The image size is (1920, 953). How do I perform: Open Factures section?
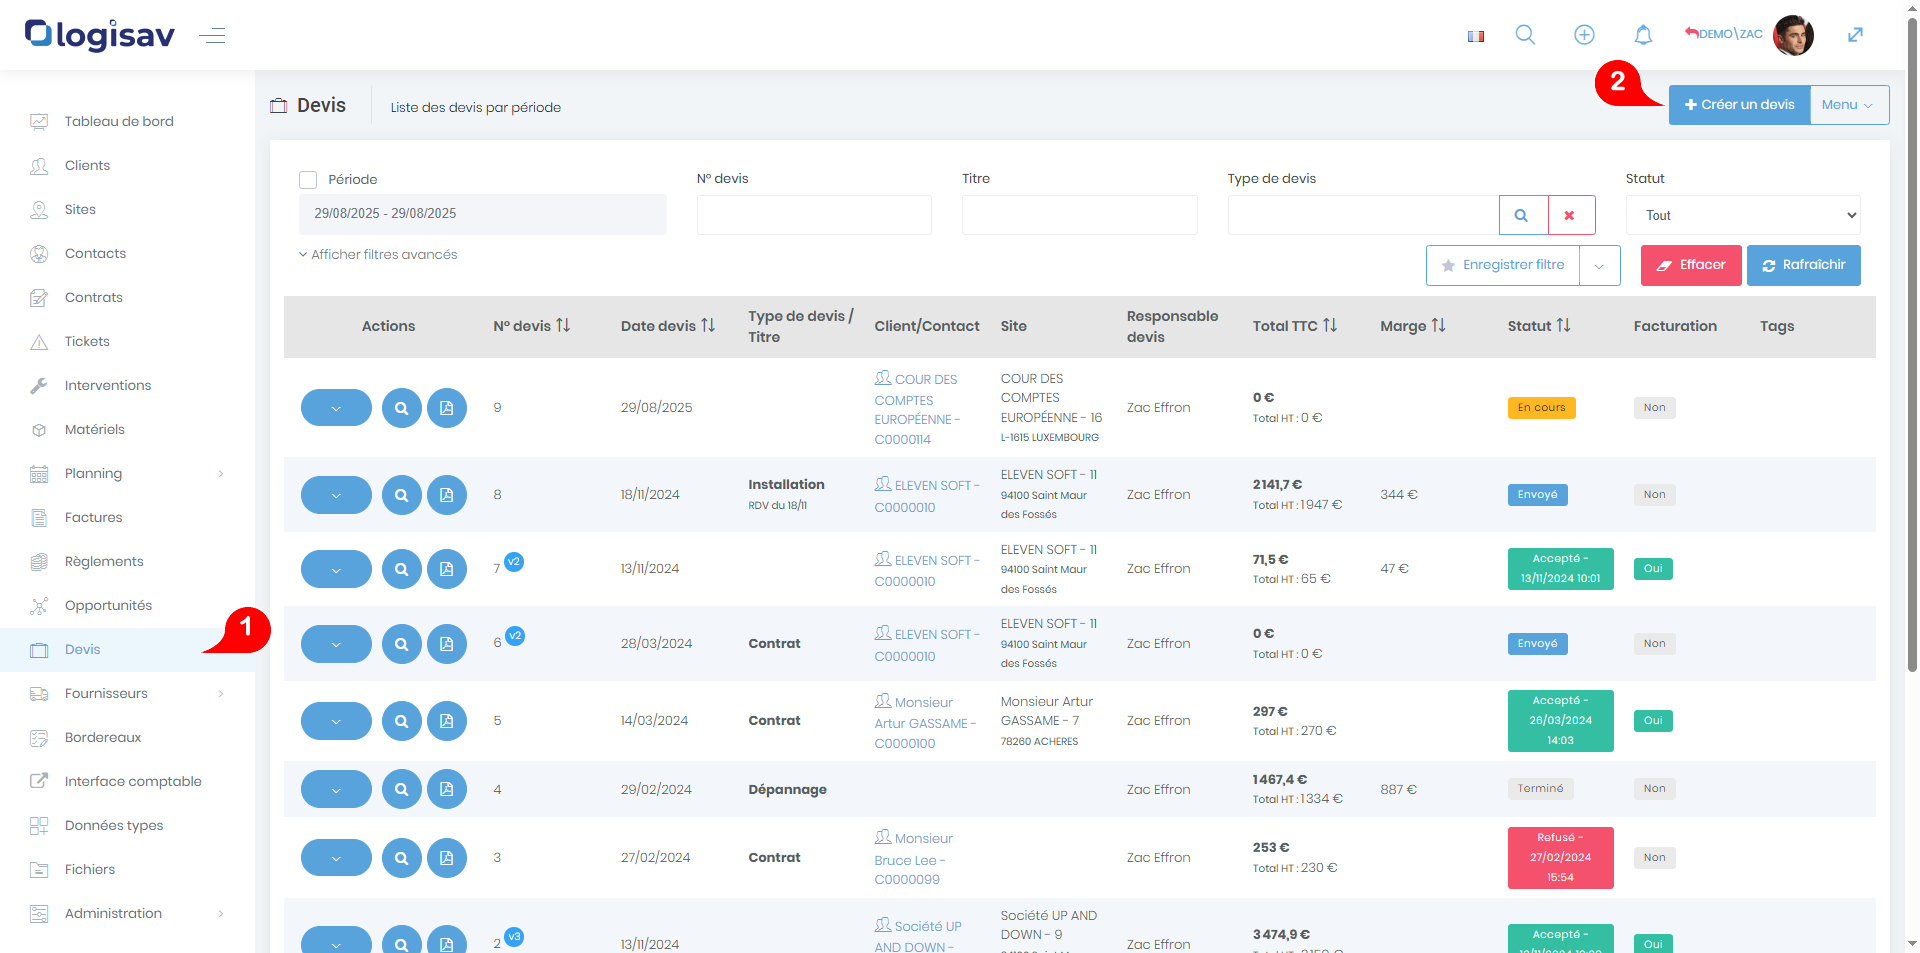[93, 517]
